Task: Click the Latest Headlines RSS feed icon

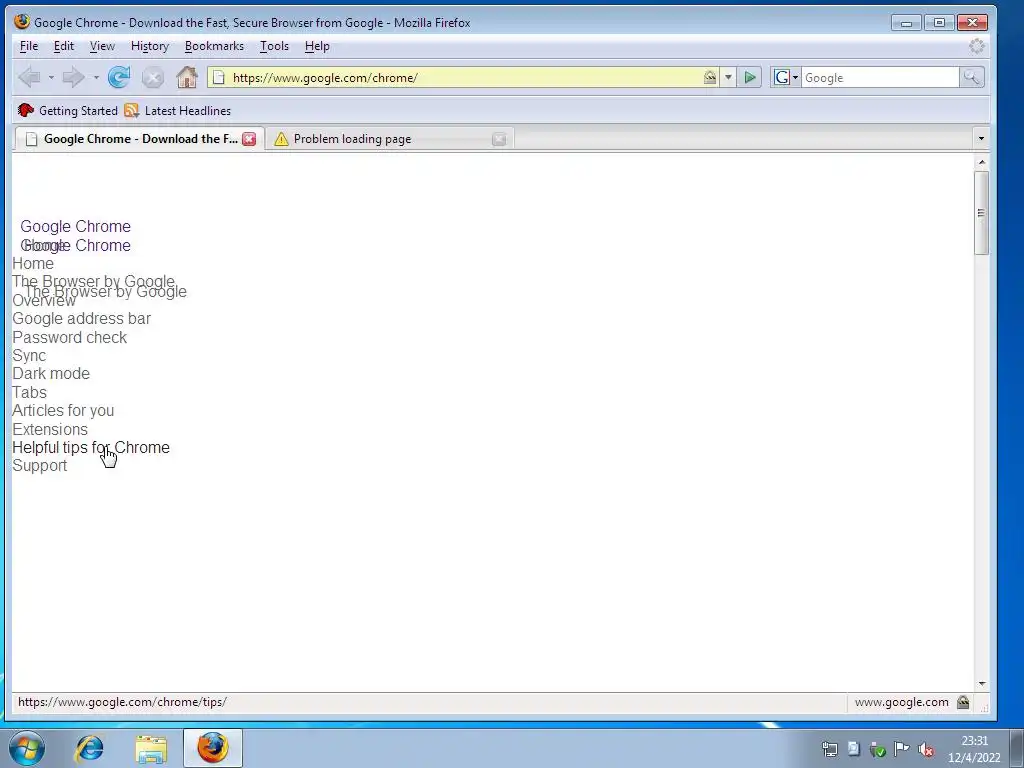Action: (132, 110)
